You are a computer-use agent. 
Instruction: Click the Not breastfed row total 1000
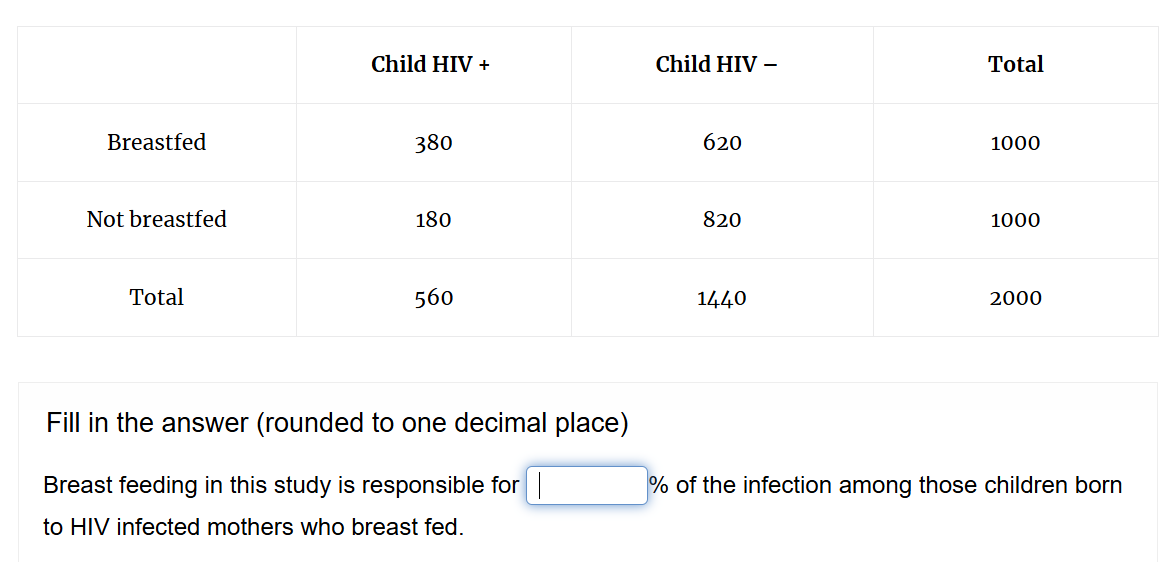pyautogui.click(x=1015, y=220)
